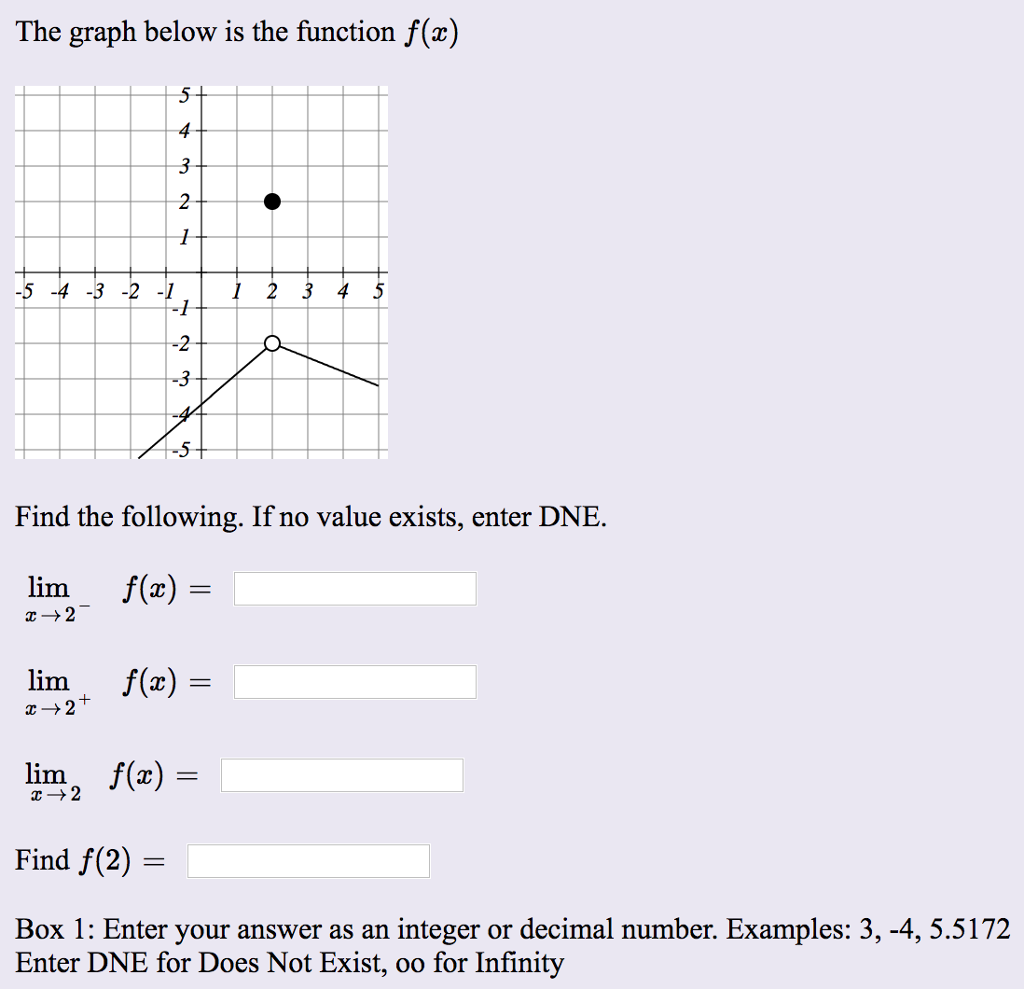Screen dimensions: 1024x989
Task: Click the number 2 on the x-axis
Action: click(271, 292)
